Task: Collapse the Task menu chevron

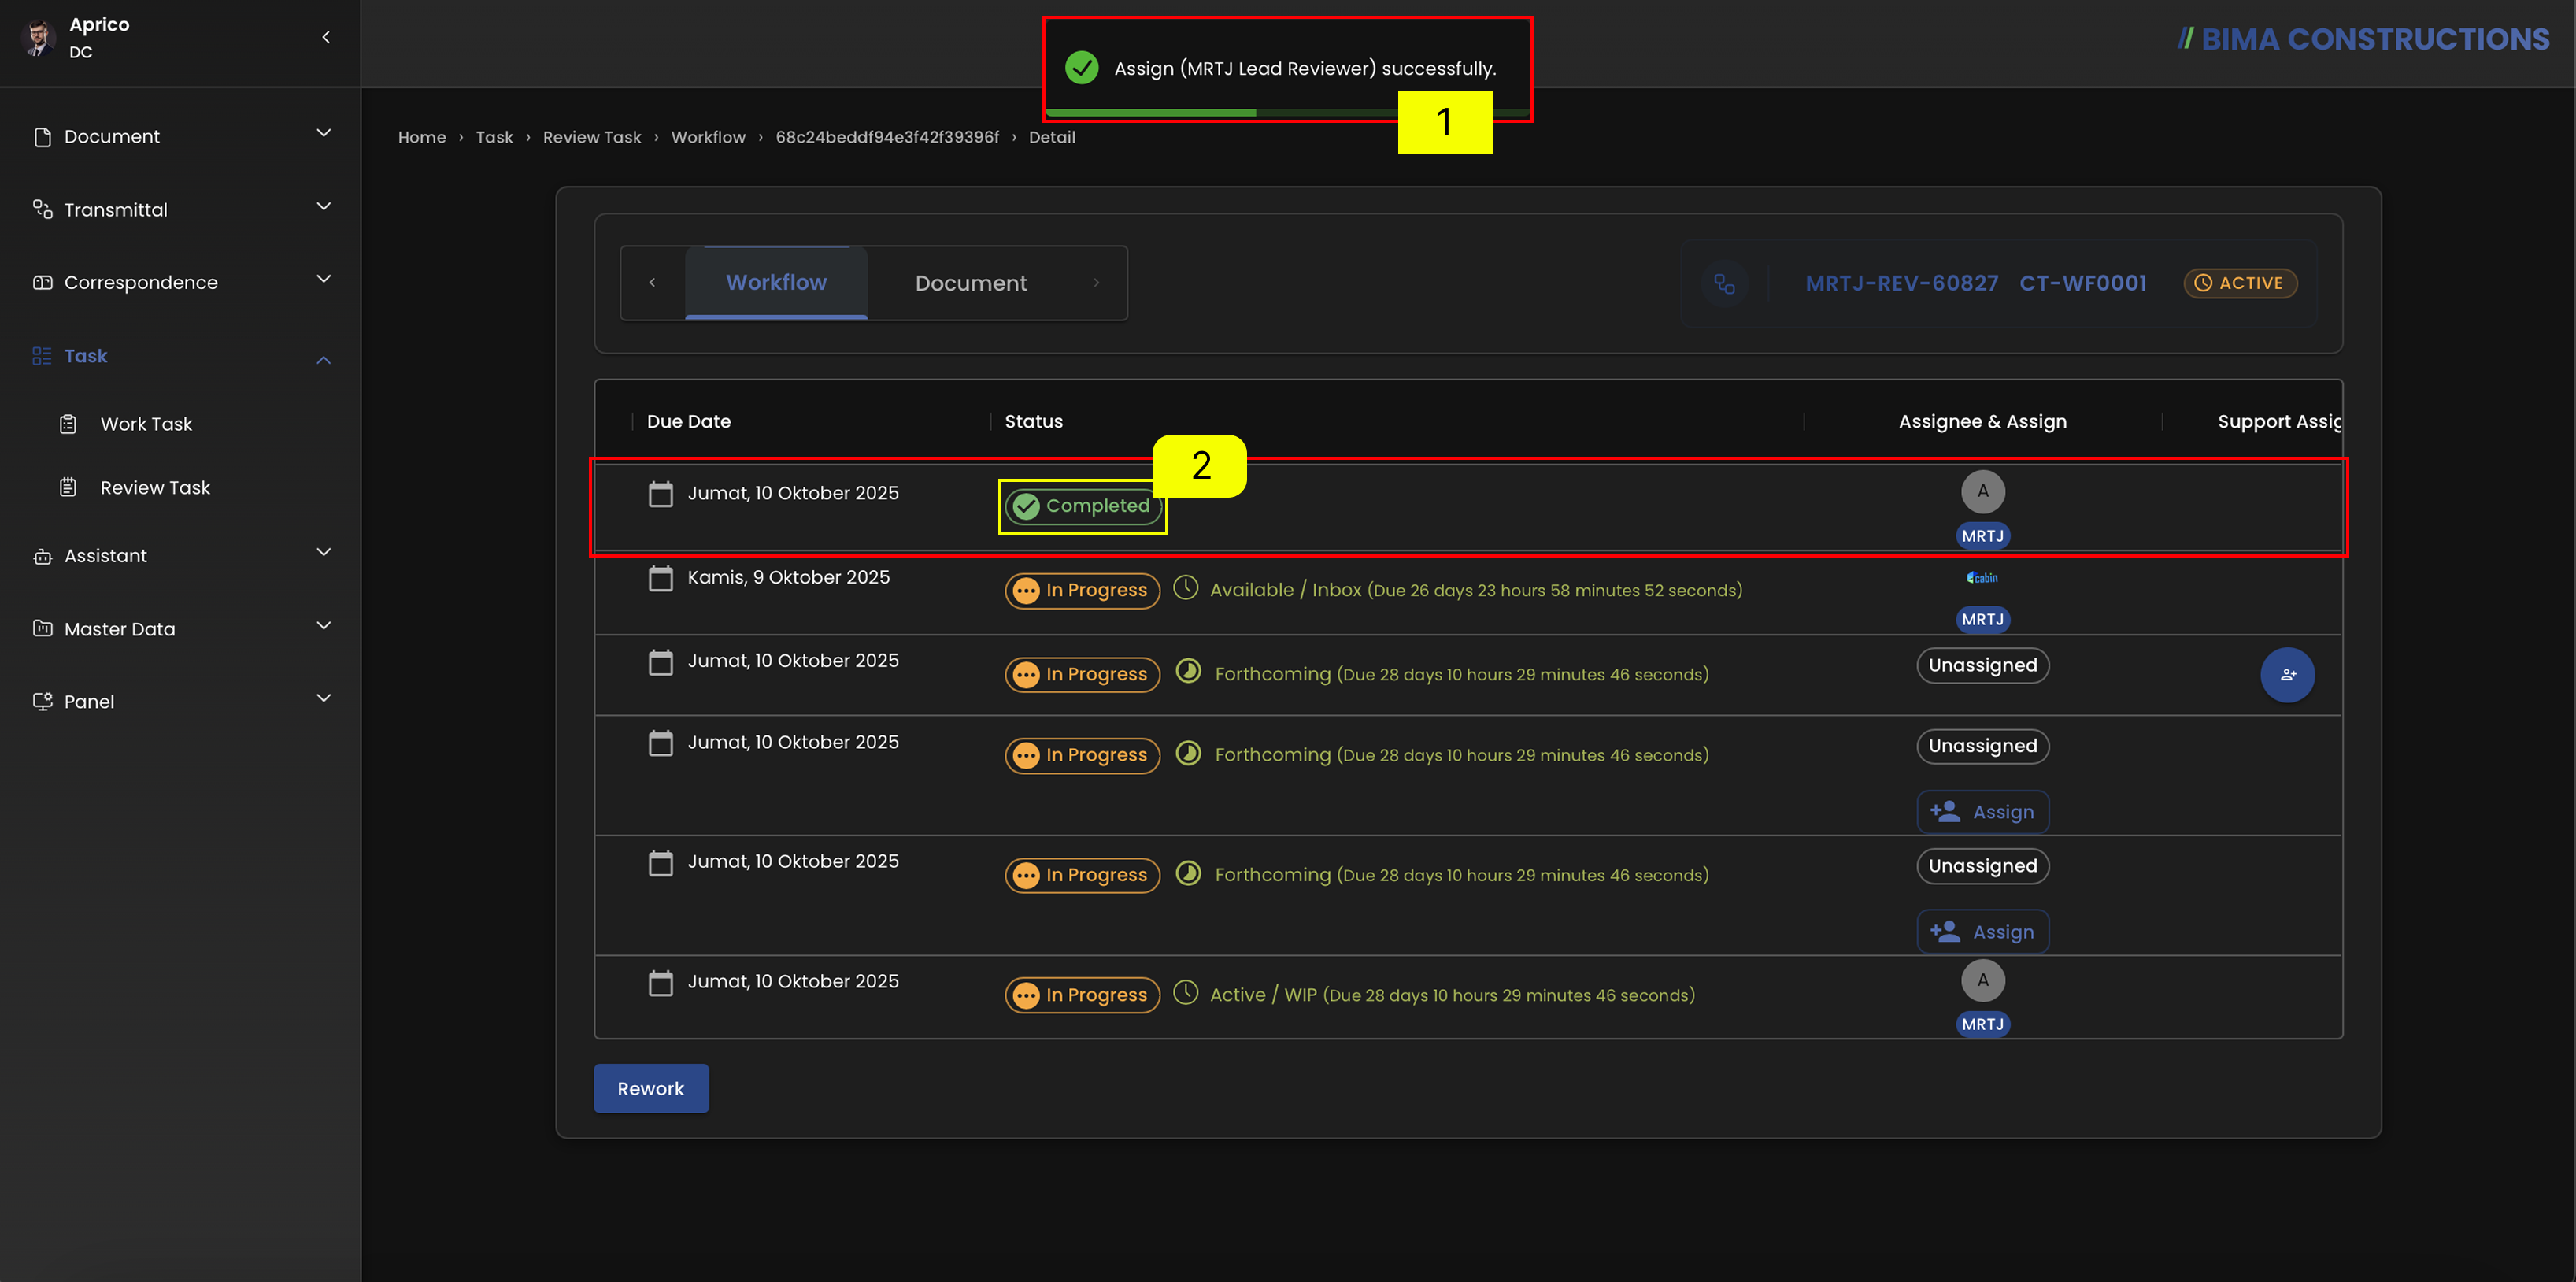Action: pyautogui.click(x=323, y=360)
